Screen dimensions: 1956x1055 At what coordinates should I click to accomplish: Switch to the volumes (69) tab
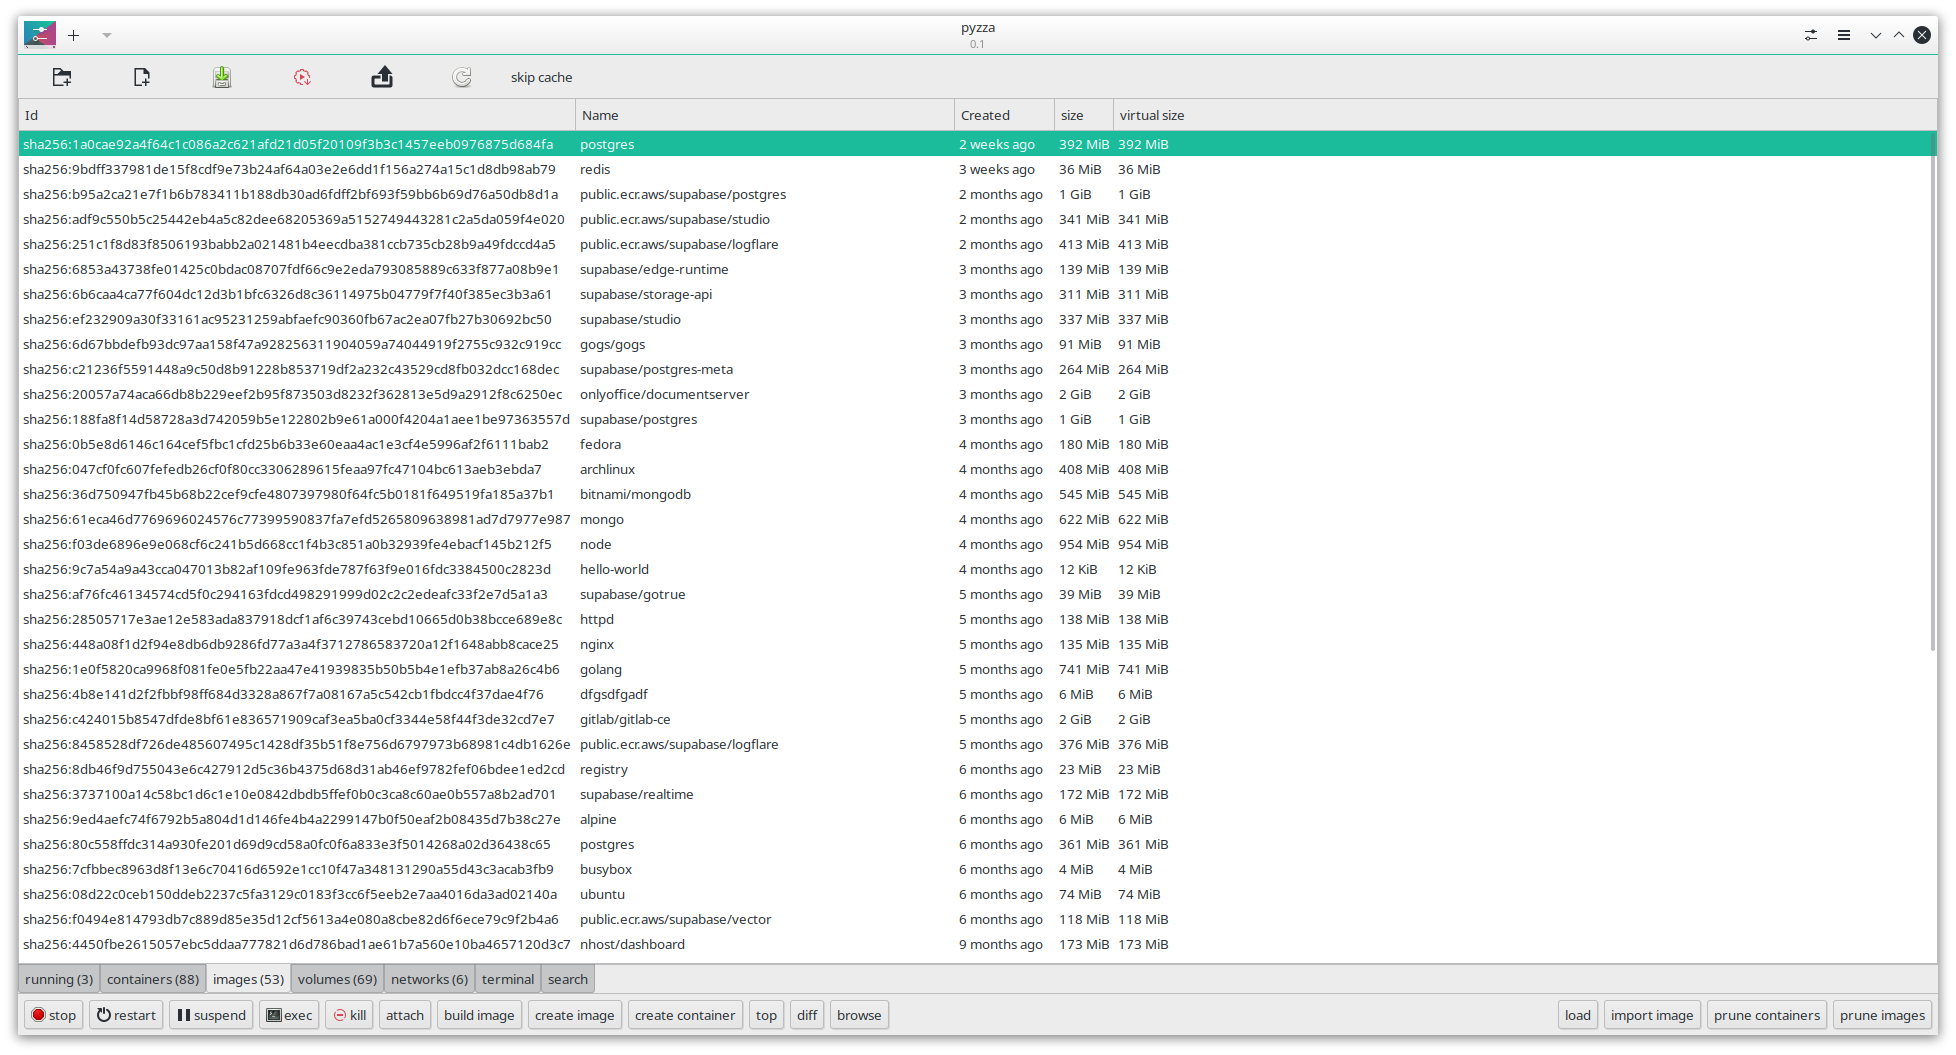point(337,979)
